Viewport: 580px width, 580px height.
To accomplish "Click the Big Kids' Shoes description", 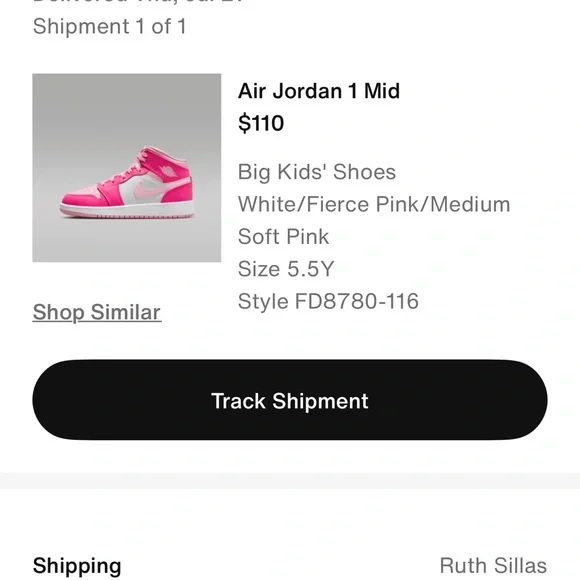I will tap(317, 172).
